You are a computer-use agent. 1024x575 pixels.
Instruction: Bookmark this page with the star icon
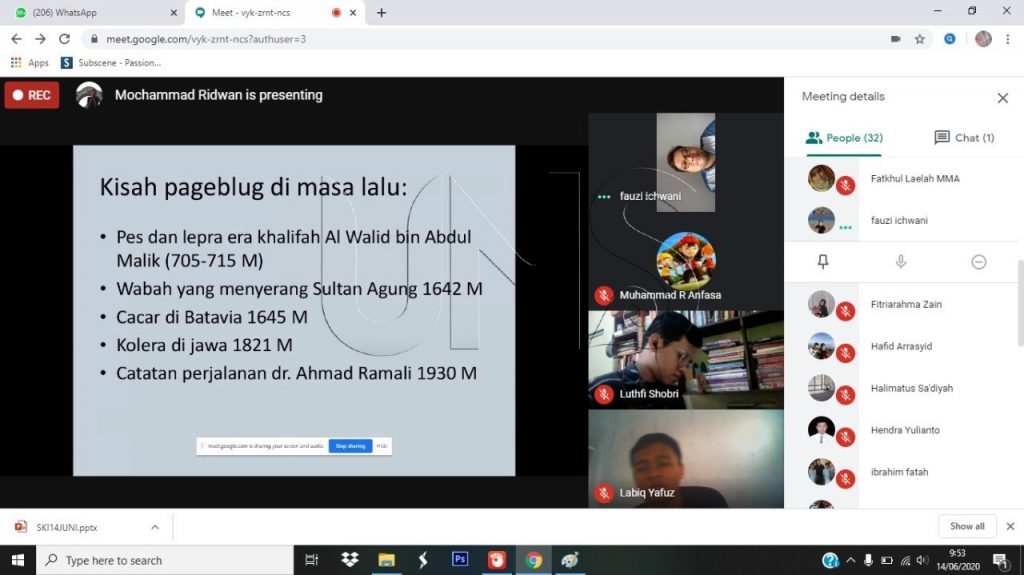[x=920, y=39]
